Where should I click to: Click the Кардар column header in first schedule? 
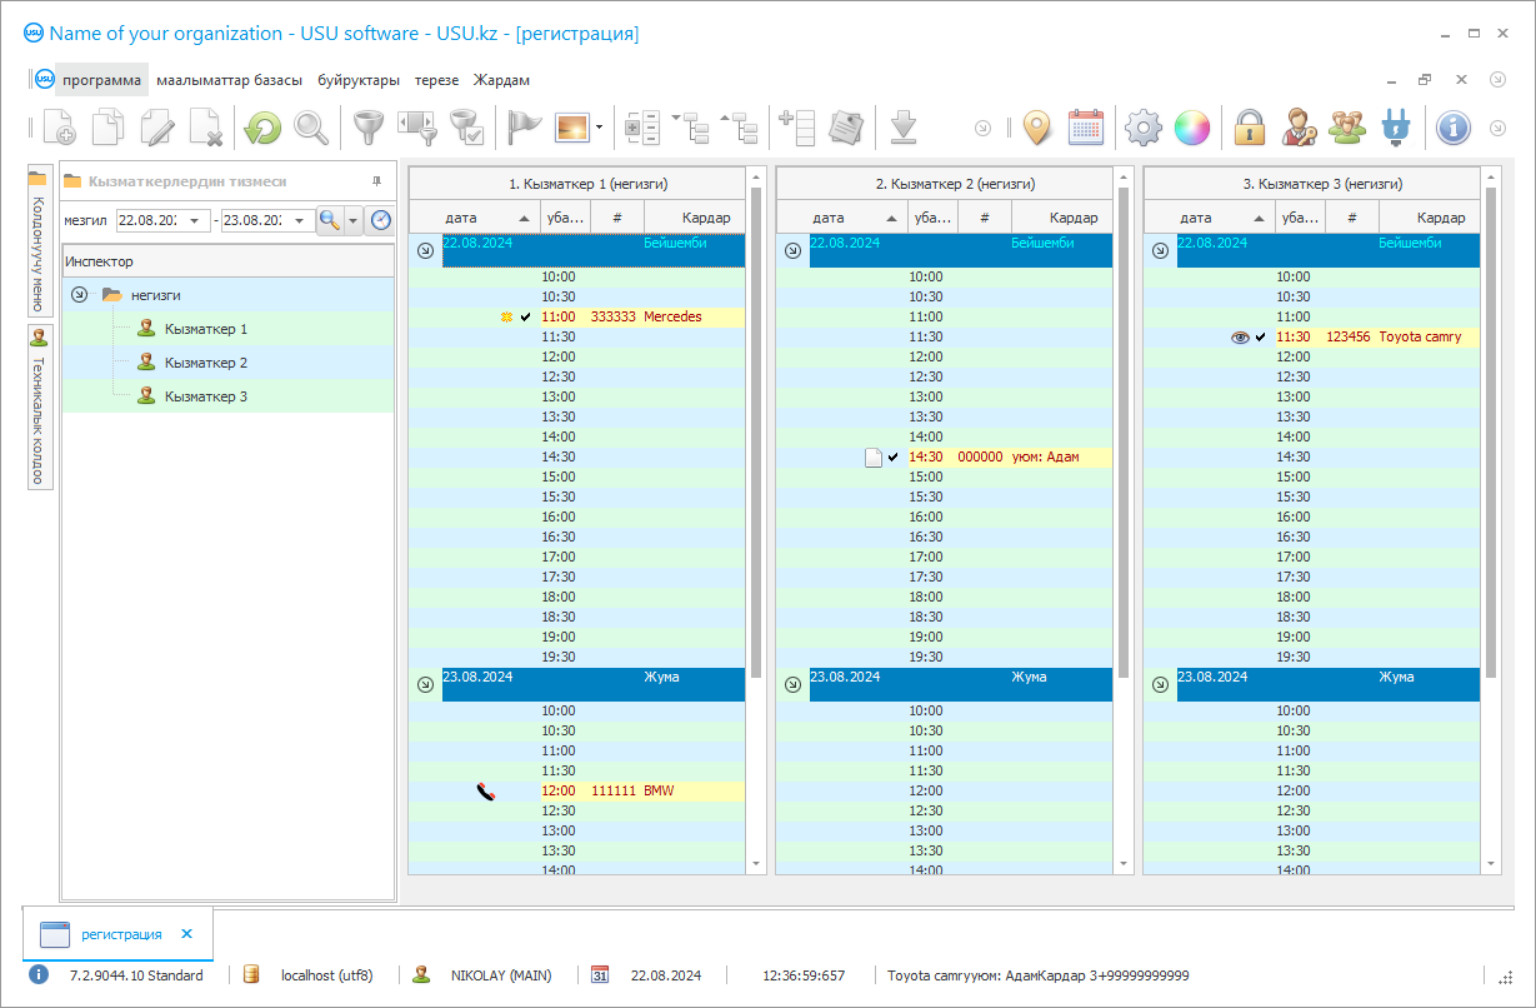click(x=705, y=218)
